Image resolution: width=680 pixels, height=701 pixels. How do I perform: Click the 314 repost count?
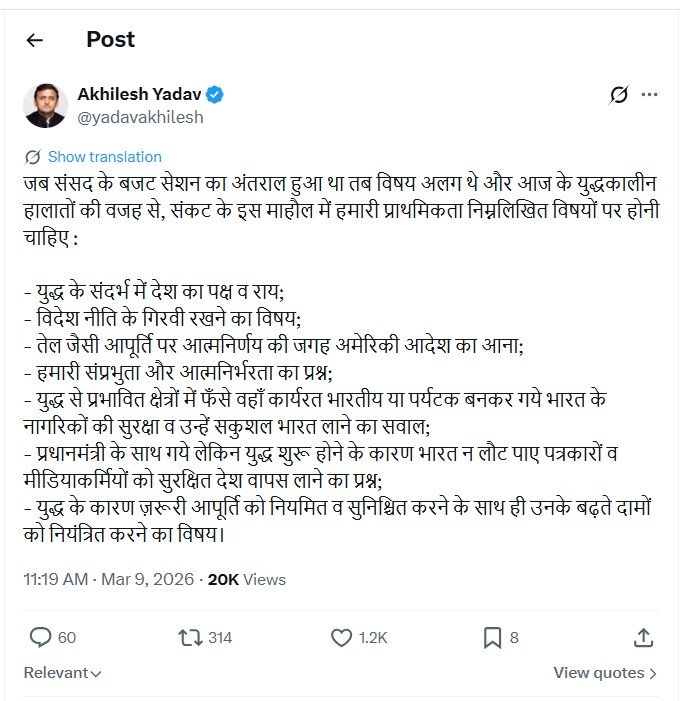click(220, 637)
